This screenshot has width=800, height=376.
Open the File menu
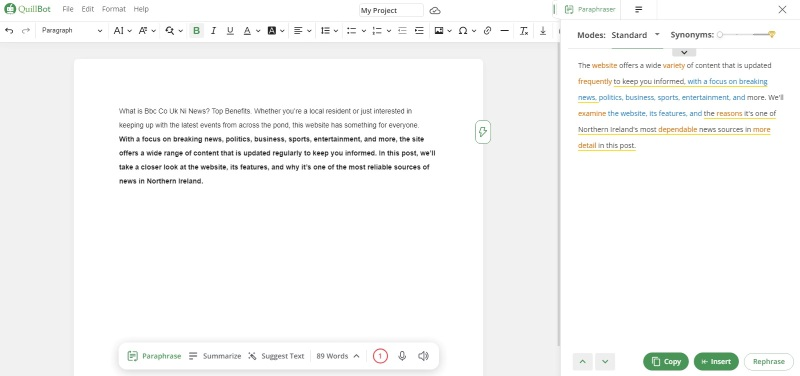[x=68, y=9]
